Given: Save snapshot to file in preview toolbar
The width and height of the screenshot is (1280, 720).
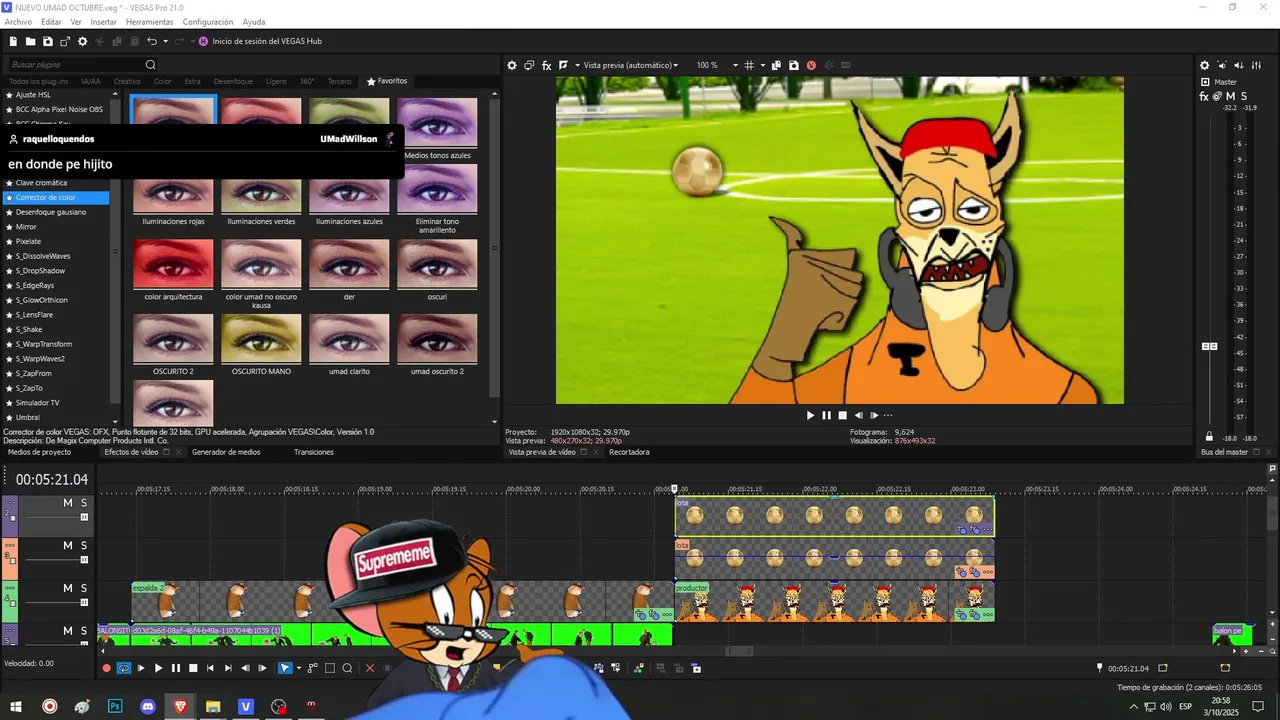Looking at the screenshot, I should pos(794,65).
